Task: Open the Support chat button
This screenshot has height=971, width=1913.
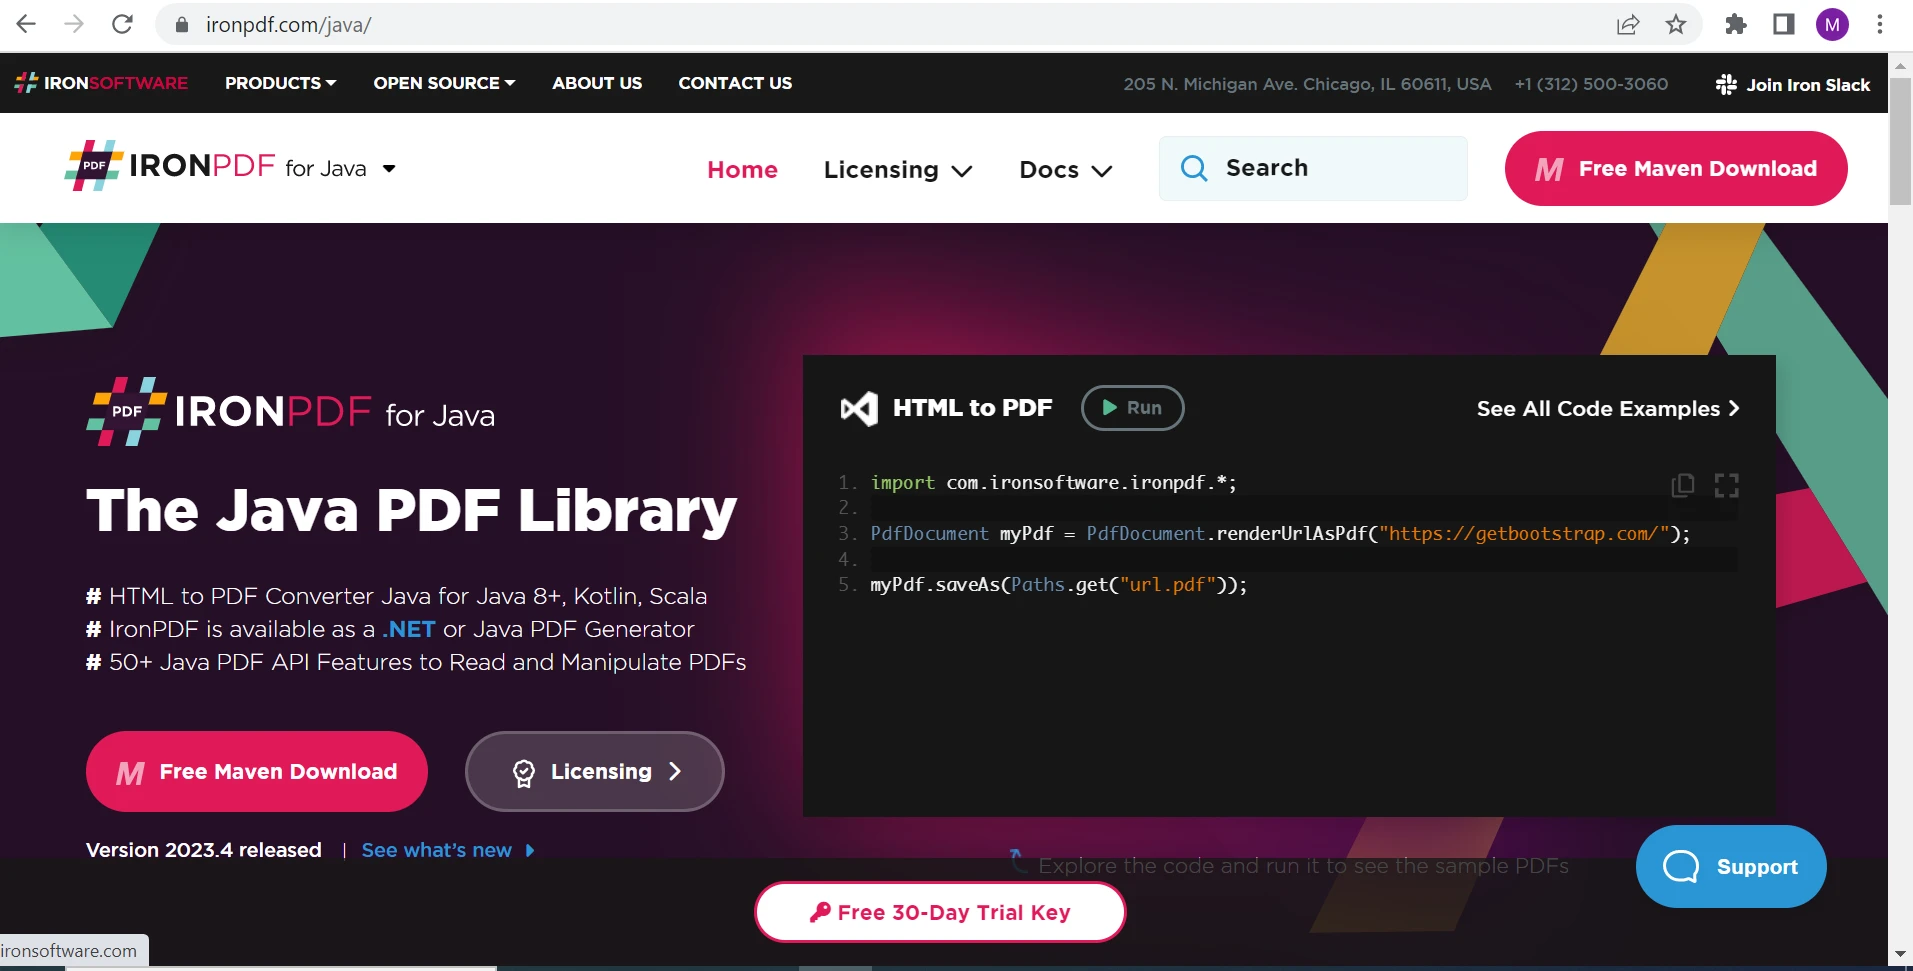Action: pos(1731,866)
